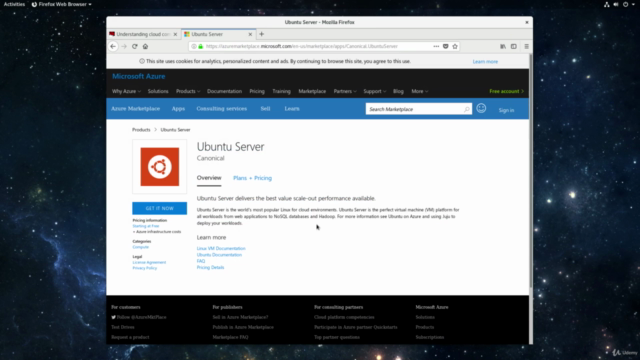640x360 pixels.
Task: Save page to Pocket icon
Action: (x=446, y=47)
